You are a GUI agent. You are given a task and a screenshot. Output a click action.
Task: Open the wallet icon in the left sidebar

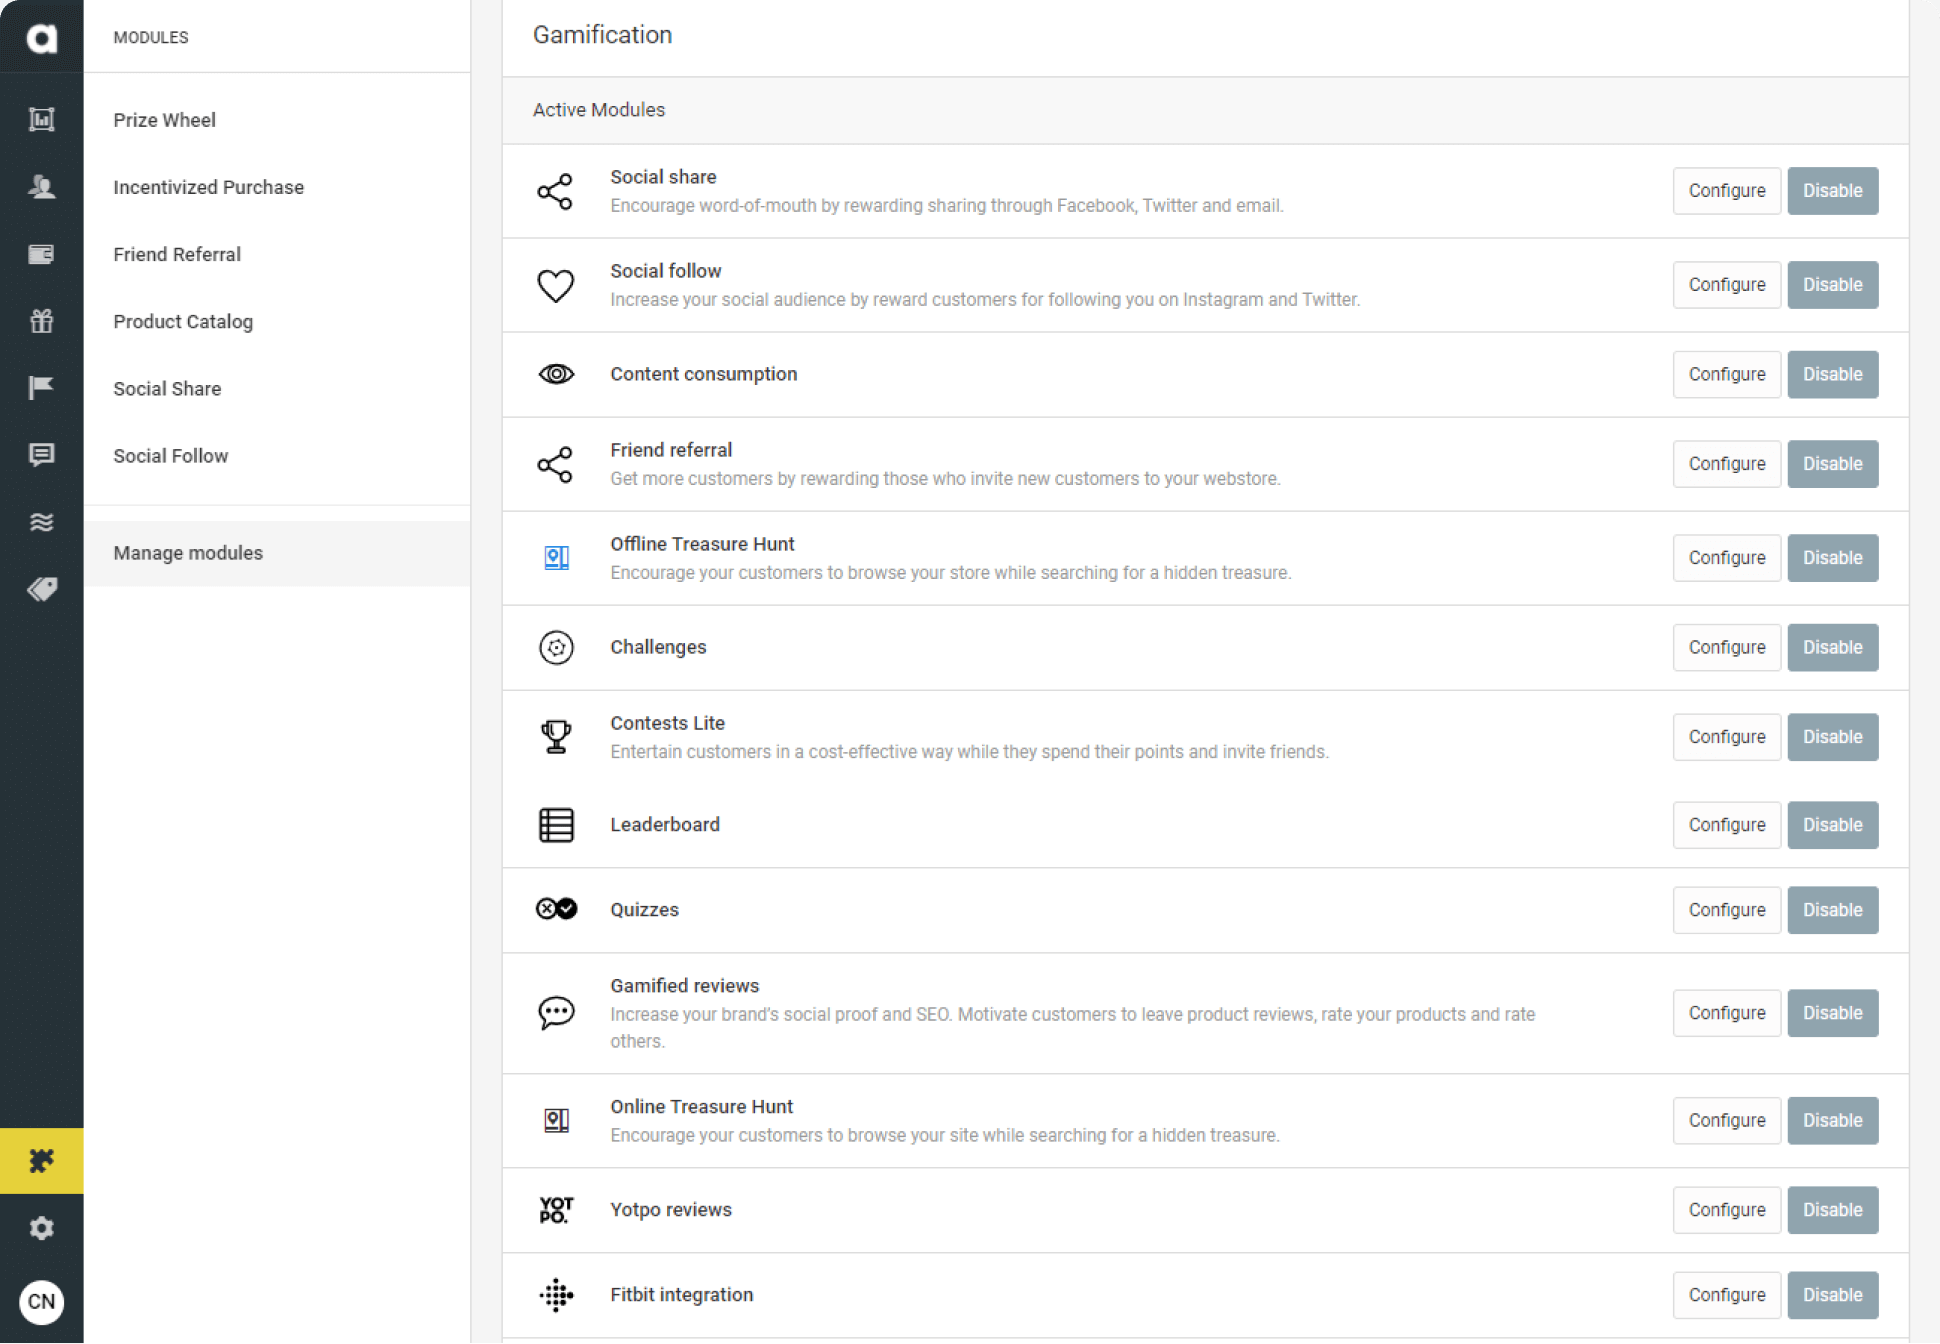point(42,253)
